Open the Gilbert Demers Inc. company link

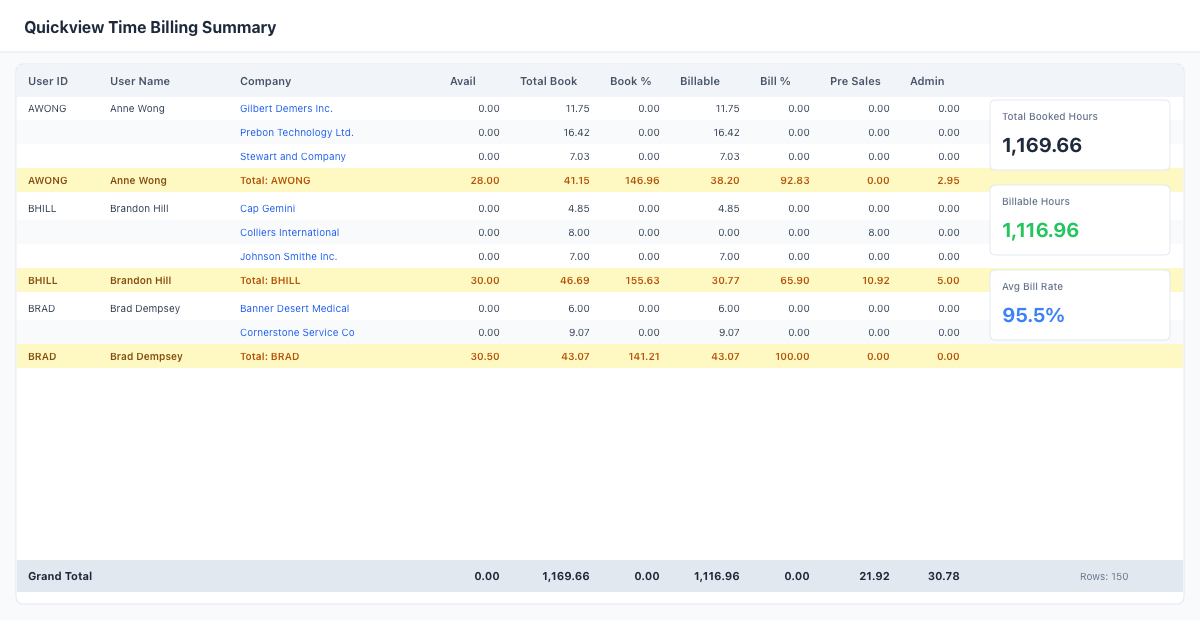pyautogui.click(x=286, y=108)
